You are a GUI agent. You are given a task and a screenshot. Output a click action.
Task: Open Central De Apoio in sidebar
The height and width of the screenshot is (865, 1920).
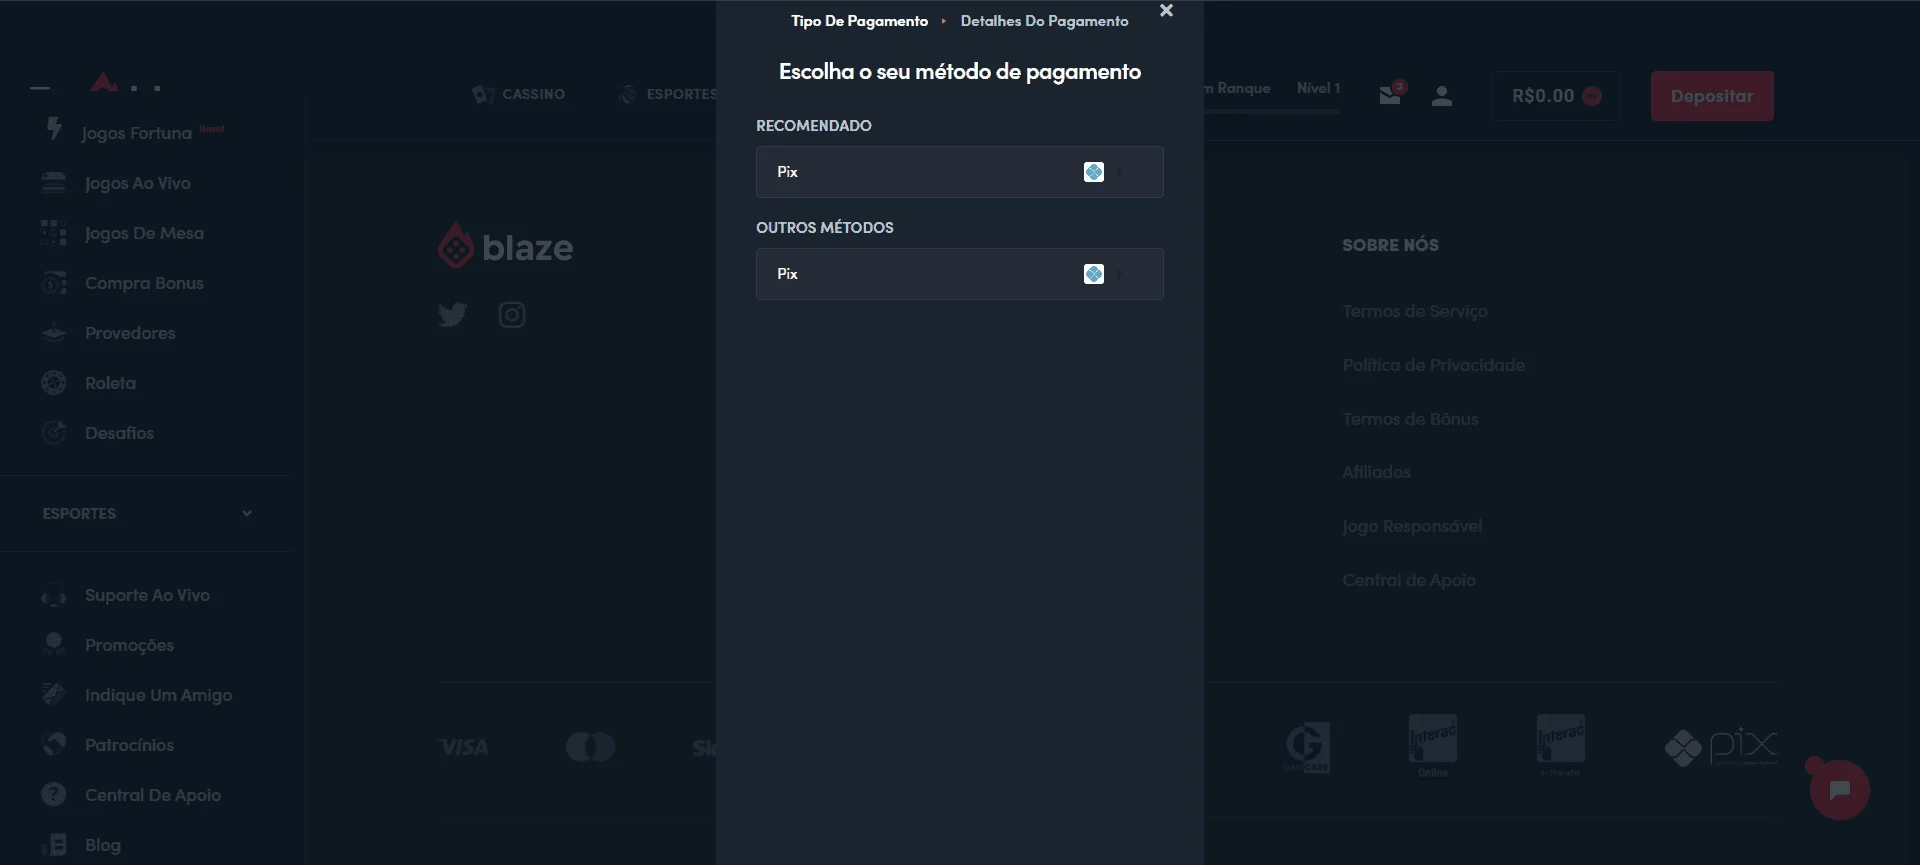click(153, 795)
